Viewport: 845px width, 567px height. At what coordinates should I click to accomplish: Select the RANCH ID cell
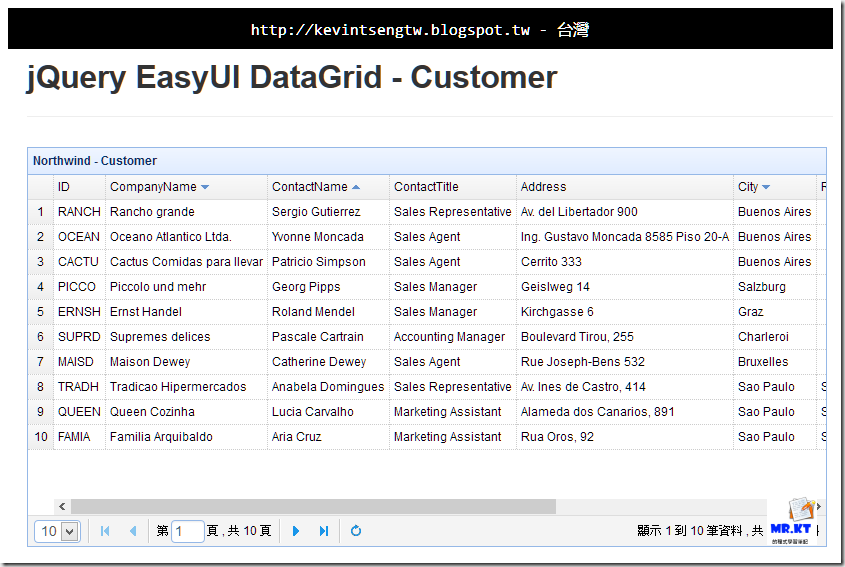(x=79, y=212)
